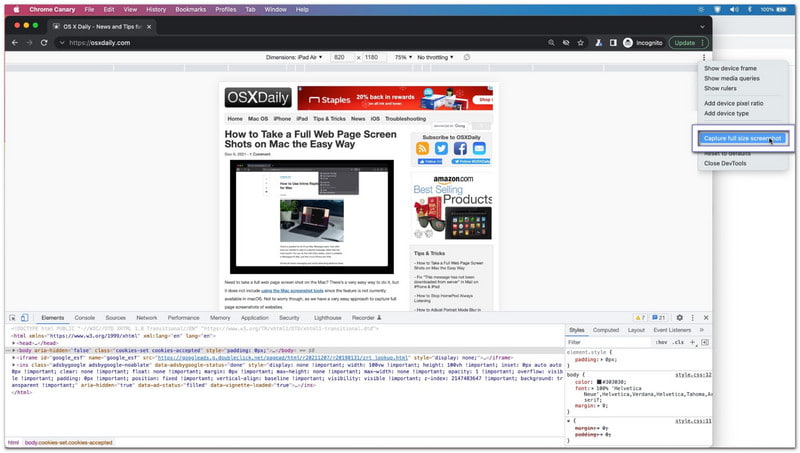
Task: Toggle the .cls classes button
Action: click(678, 342)
